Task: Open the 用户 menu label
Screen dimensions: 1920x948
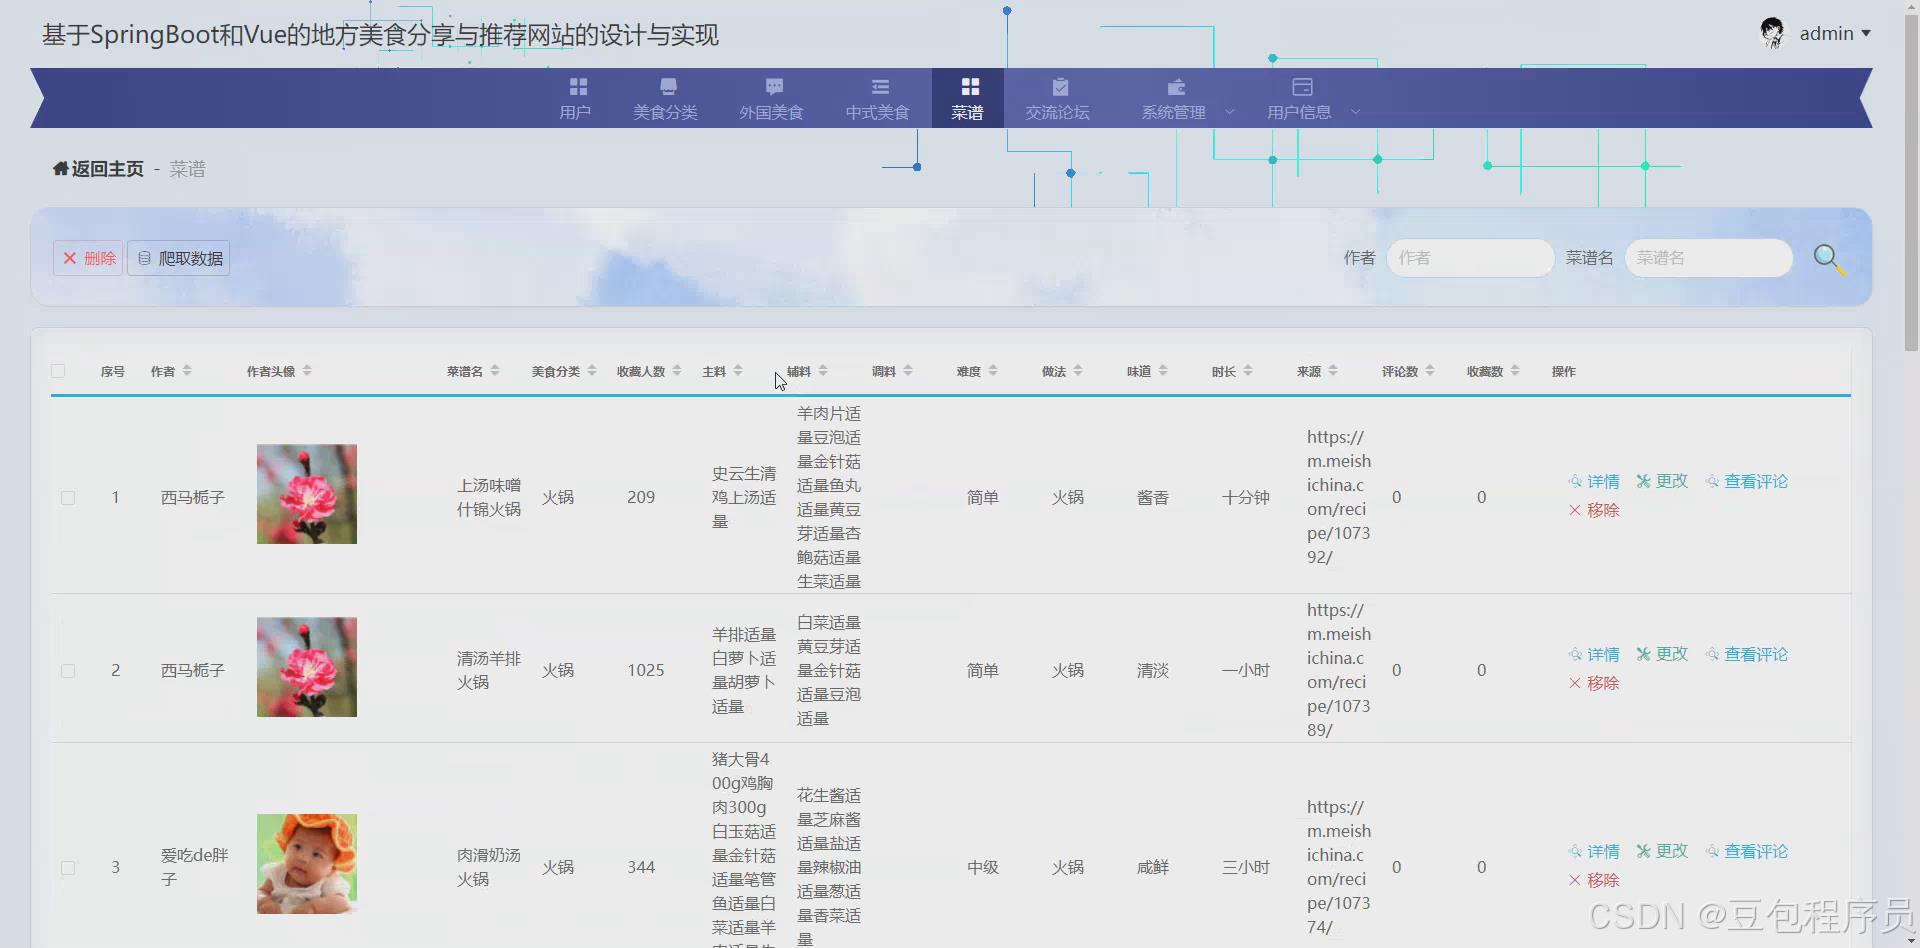Action: click(x=575, y=113)
